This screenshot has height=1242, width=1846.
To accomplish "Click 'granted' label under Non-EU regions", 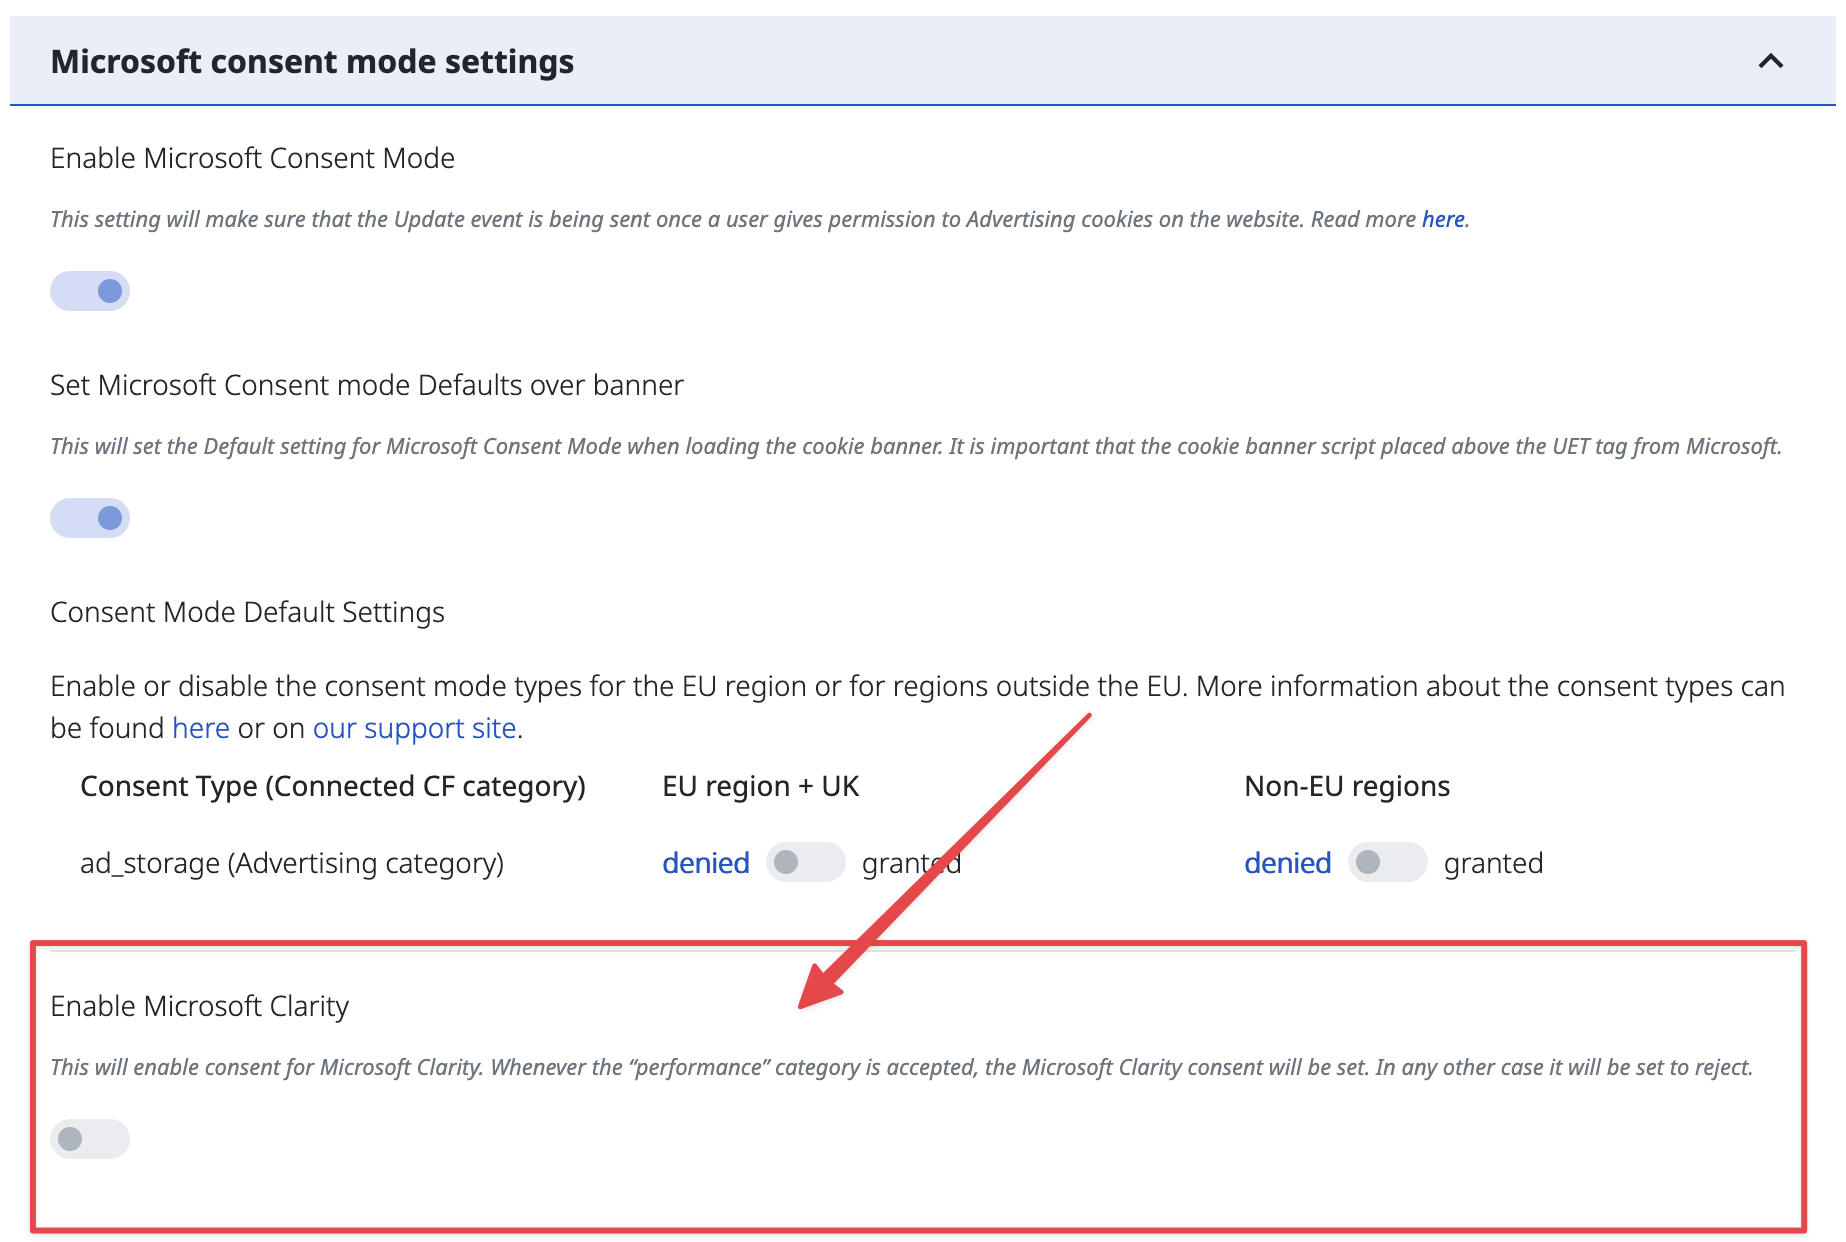I will point(1494,863).
